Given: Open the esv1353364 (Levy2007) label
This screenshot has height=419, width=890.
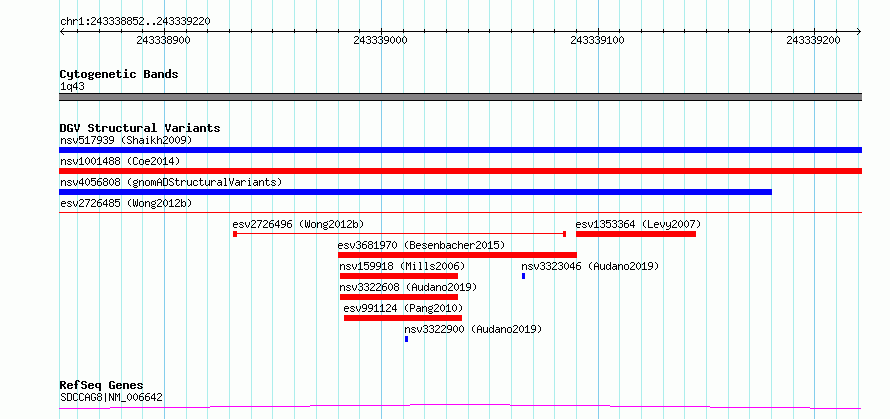Looking at the screenshot, I should 639,224.
